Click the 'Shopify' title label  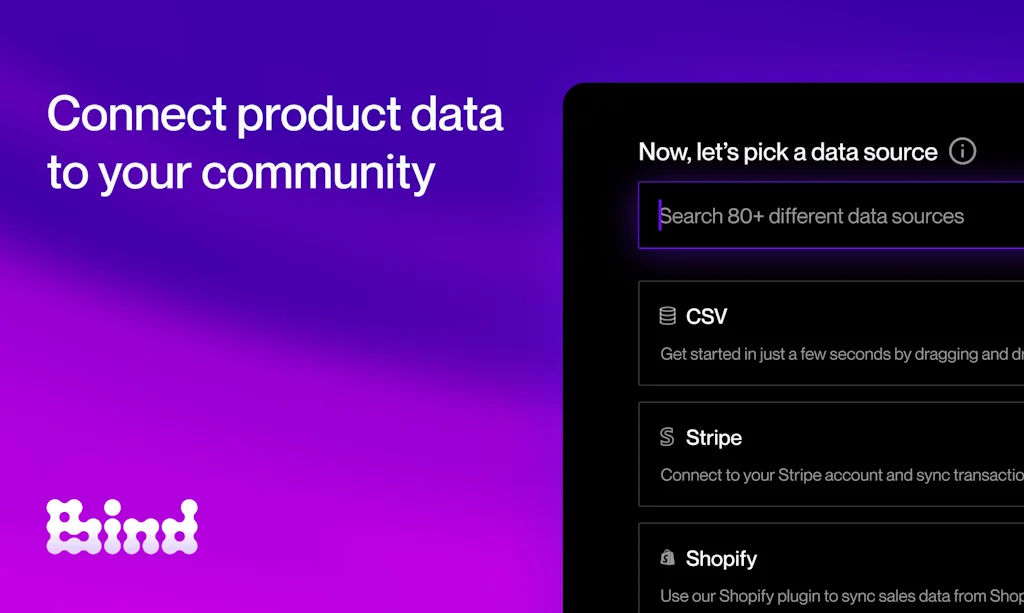point(721,559)
